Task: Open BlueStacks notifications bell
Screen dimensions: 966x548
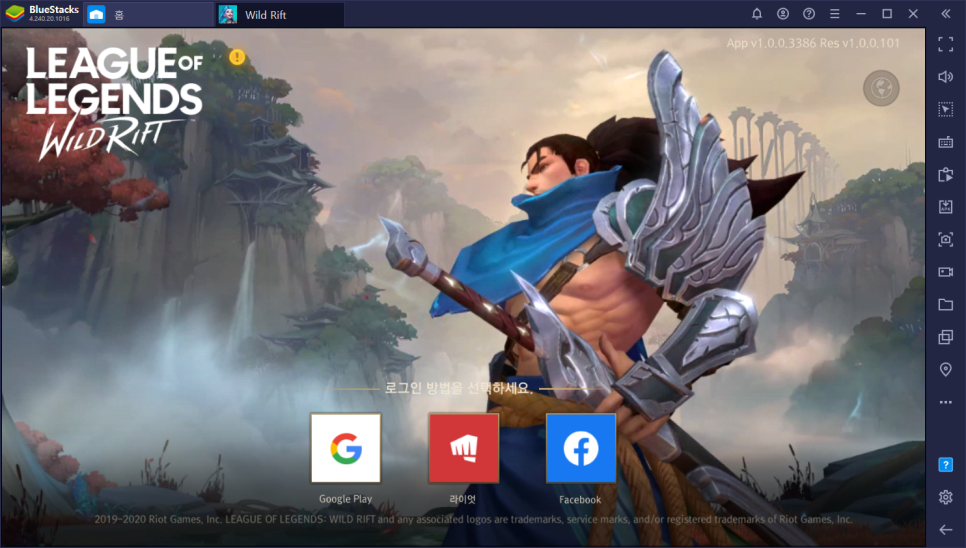Action: pyautogui.click(x=757, y=14)
